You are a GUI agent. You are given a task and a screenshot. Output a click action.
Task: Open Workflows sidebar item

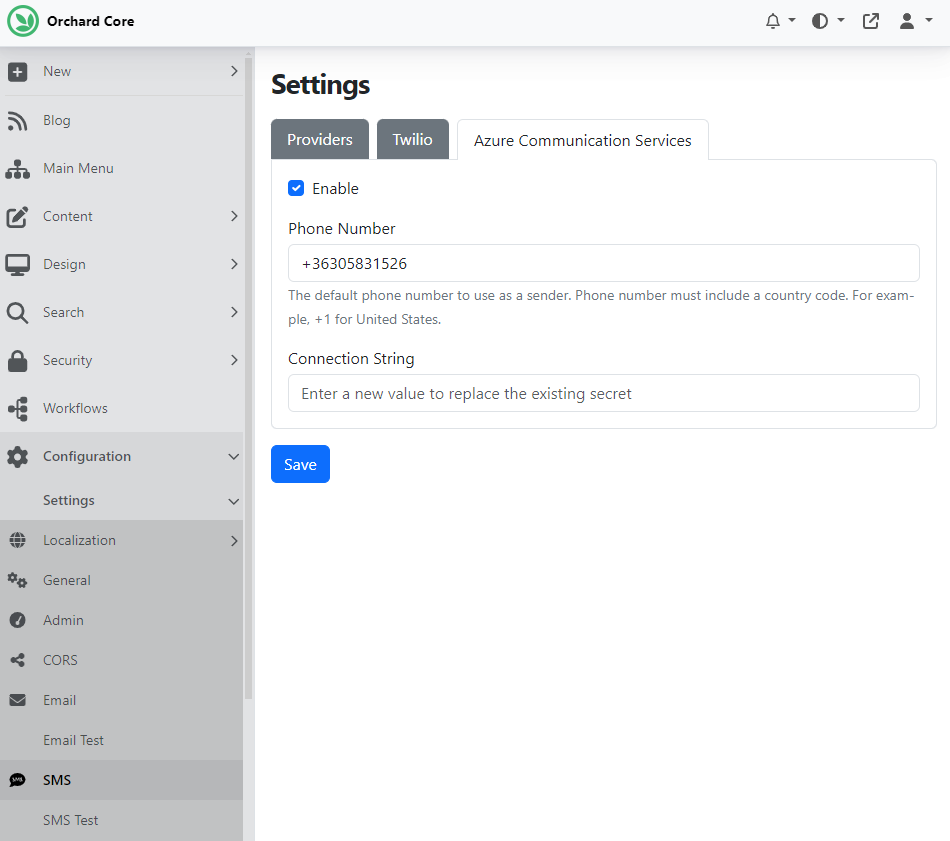pyautogui.click(x=122, y=408)
